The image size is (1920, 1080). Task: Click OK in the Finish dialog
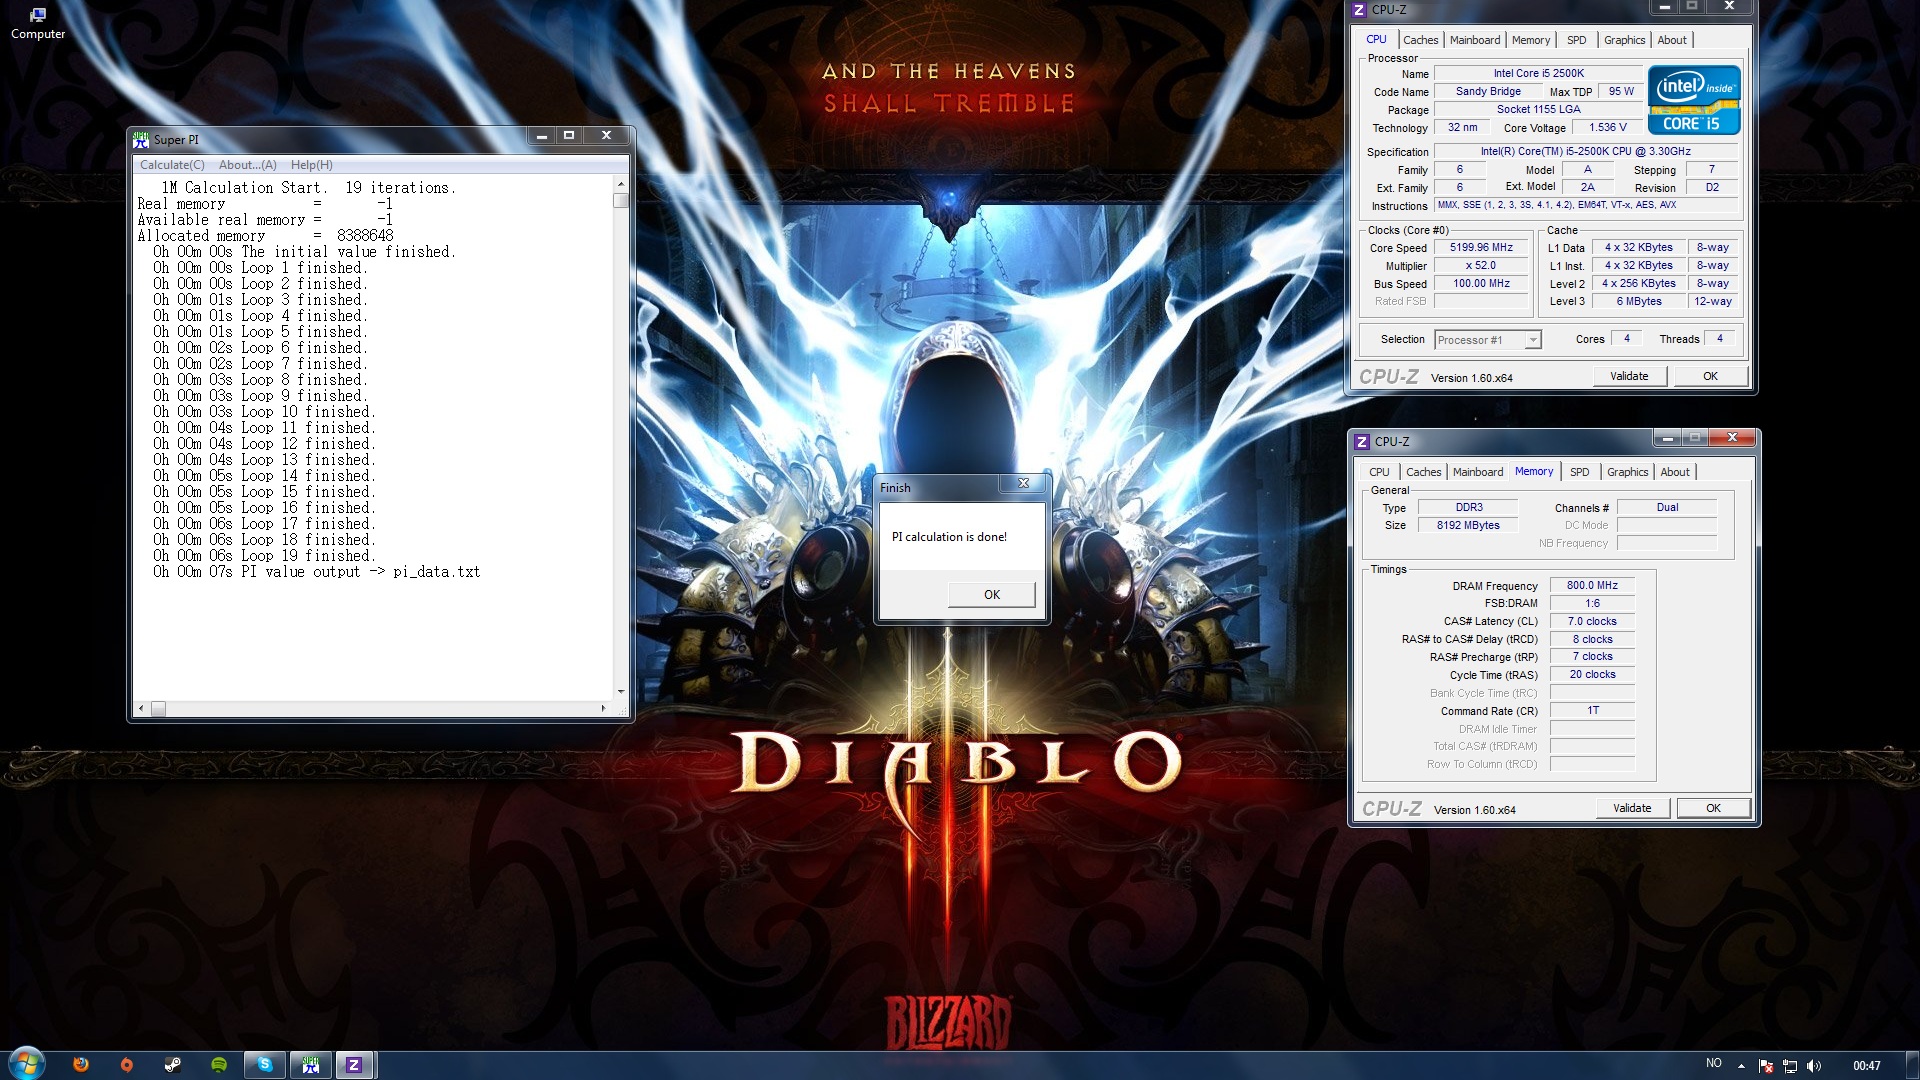point(992,594)
